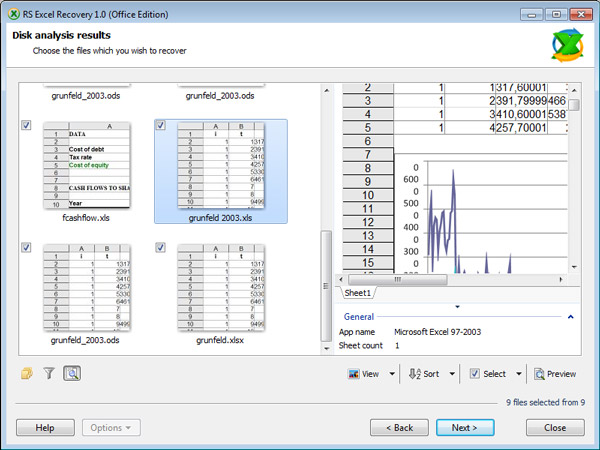Image resolution: width=600 pixels, height=450 pixels.
Task: Open the View dropdown arrow
Action: pyautogui.click(x=391, y=374)
